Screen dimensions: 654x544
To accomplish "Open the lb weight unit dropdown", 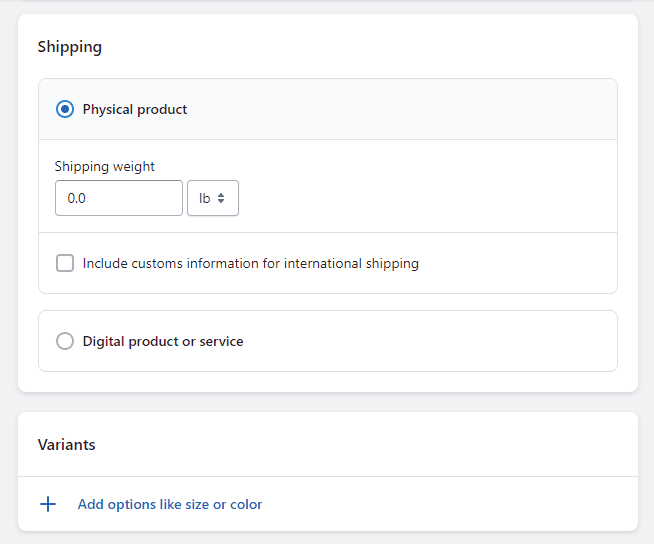I will (x=213, y=198).
